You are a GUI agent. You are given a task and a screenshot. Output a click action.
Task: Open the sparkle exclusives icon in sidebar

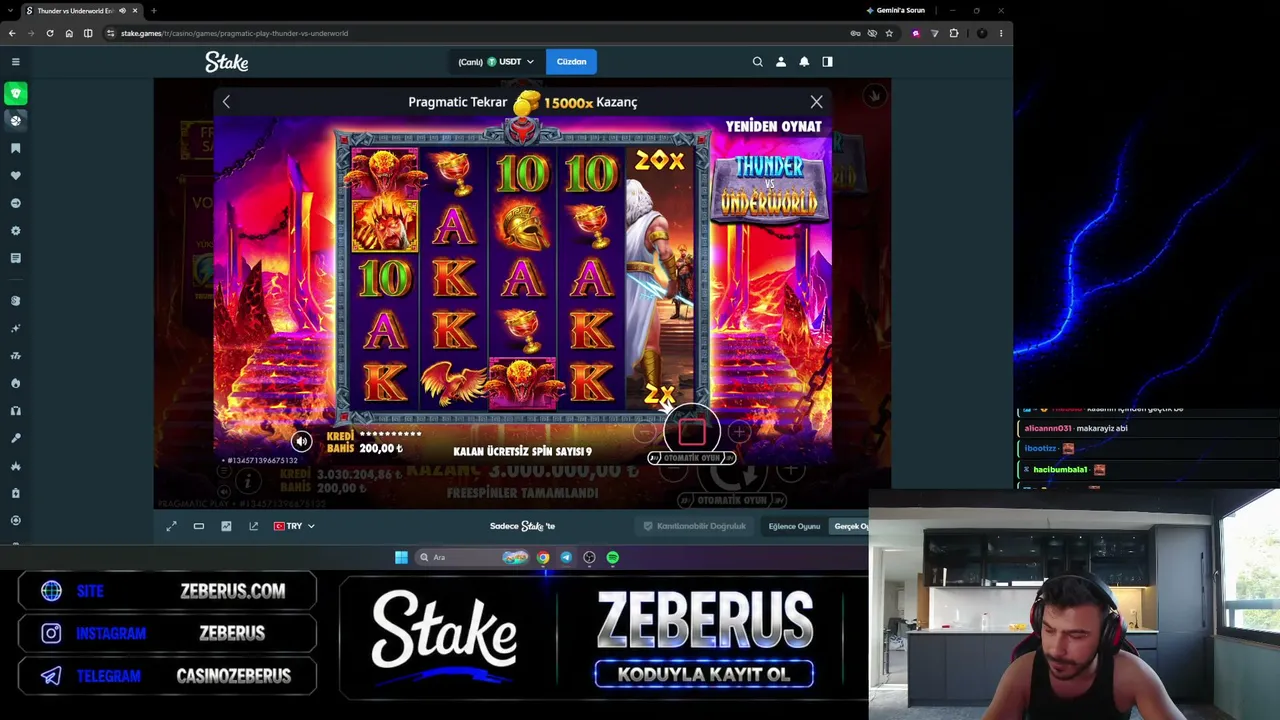[15, 328]
